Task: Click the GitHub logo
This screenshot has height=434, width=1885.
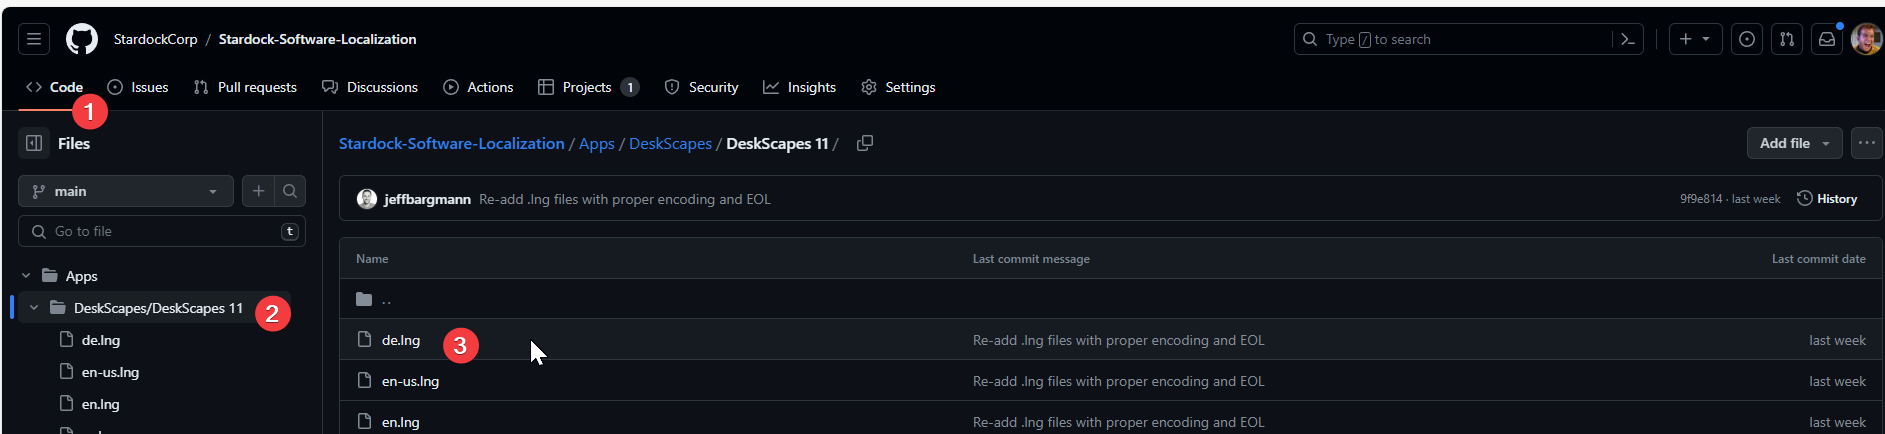Action: tap(82, 39)
